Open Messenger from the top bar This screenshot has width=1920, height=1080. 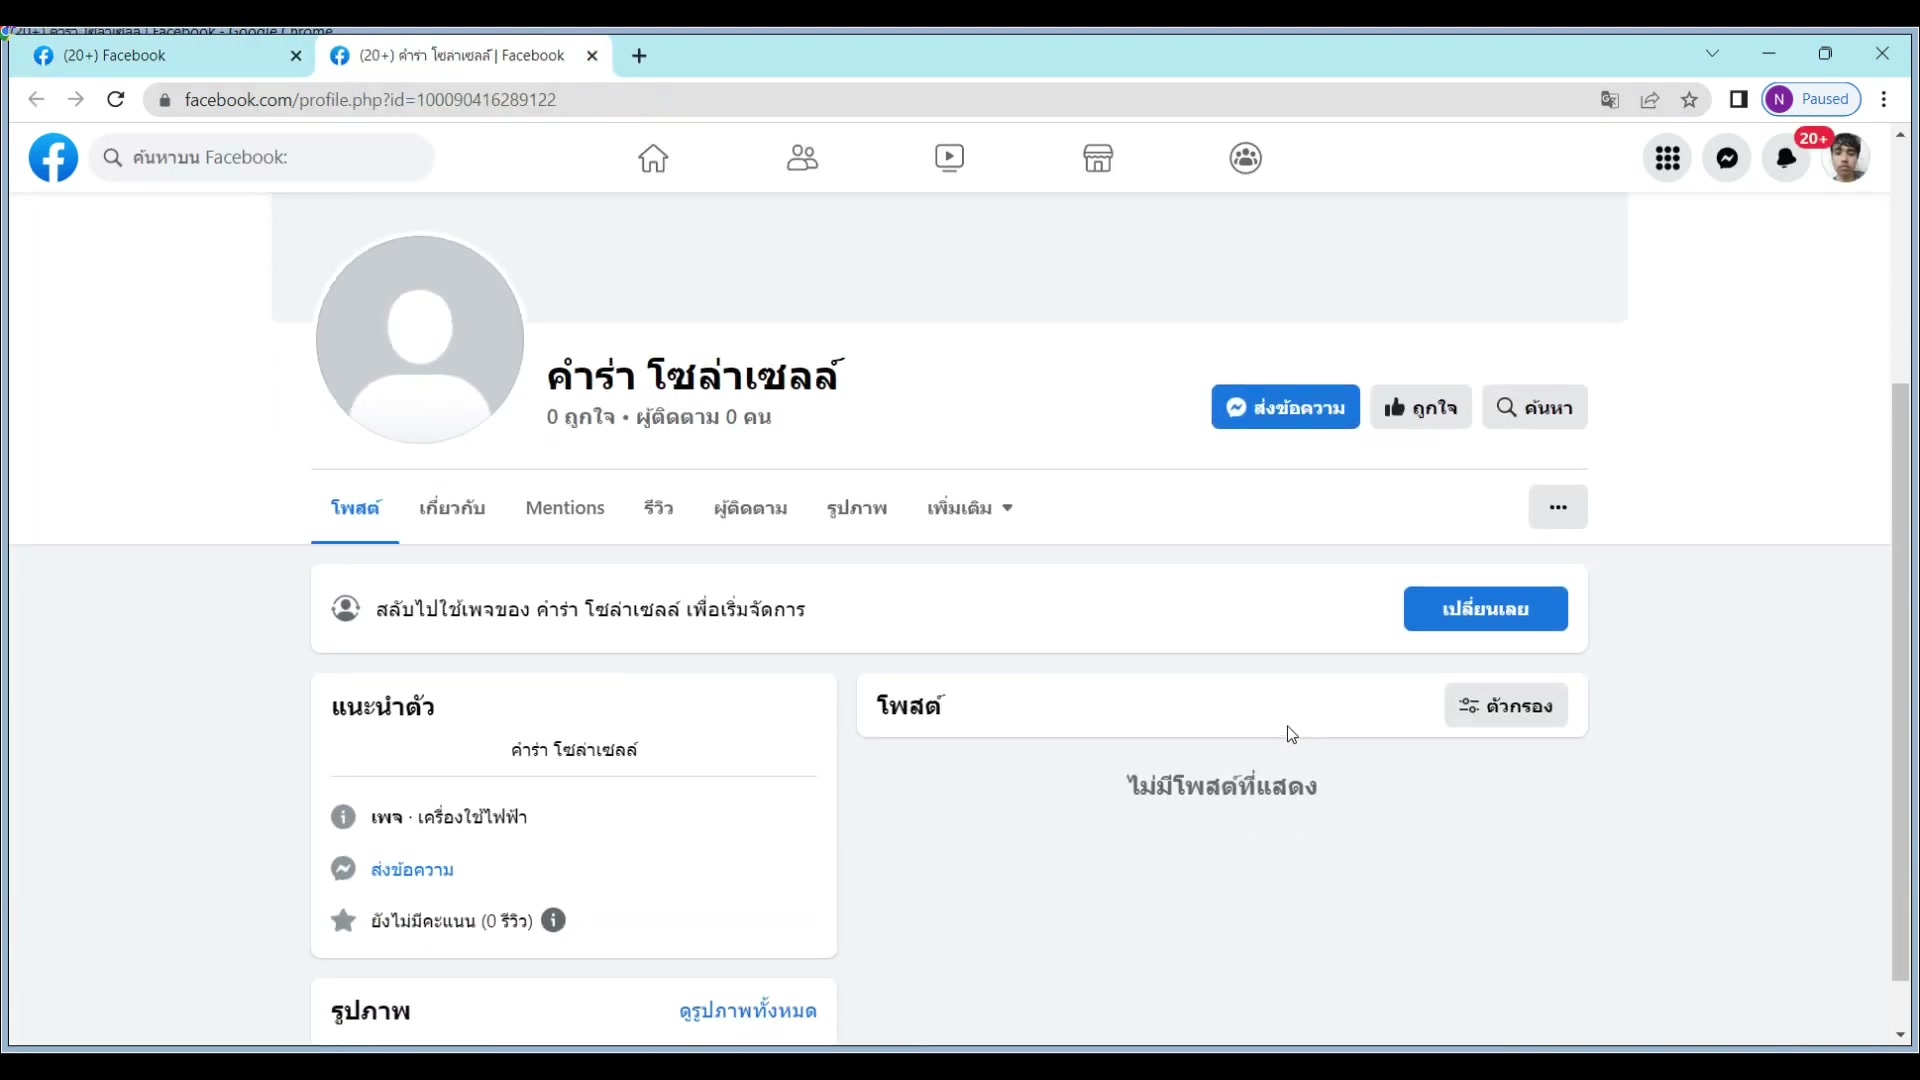[1727, 157]
